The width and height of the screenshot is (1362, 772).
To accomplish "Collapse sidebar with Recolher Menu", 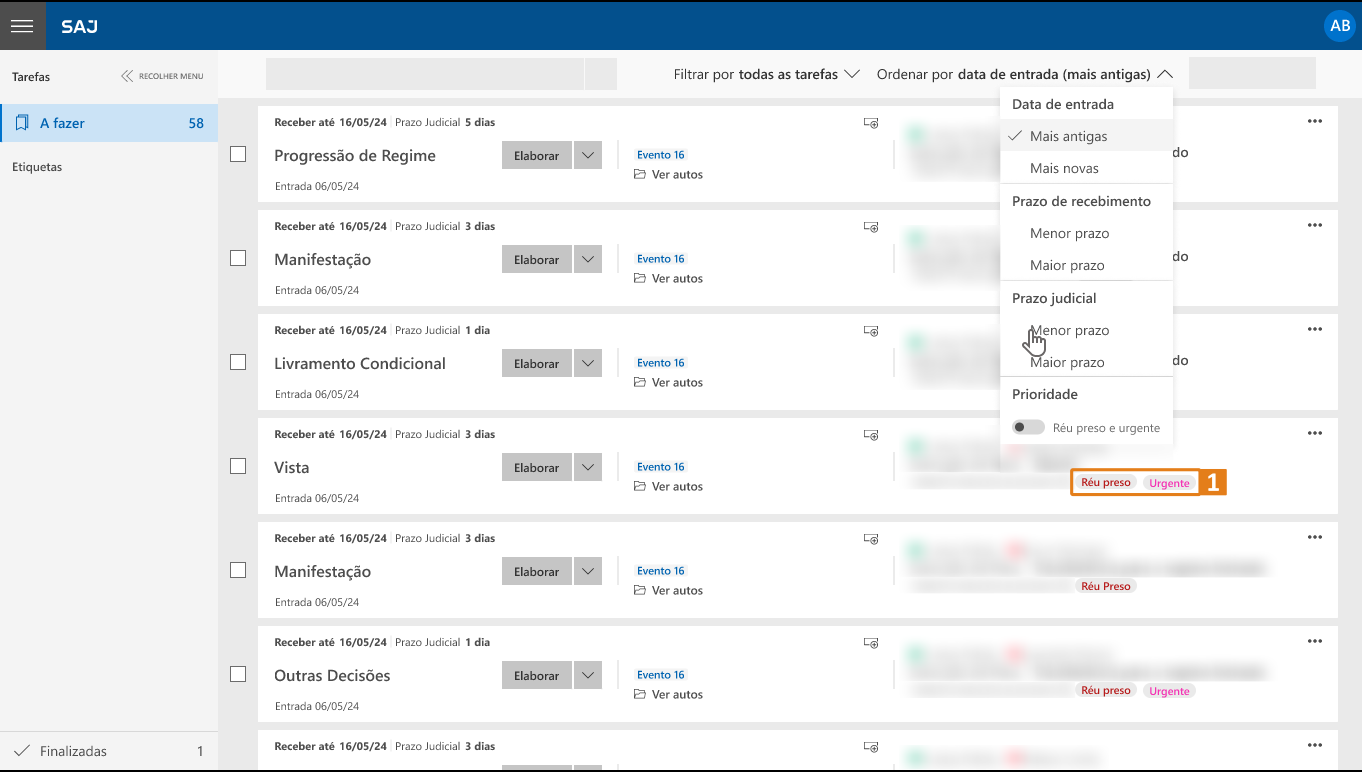I will 162,76.
